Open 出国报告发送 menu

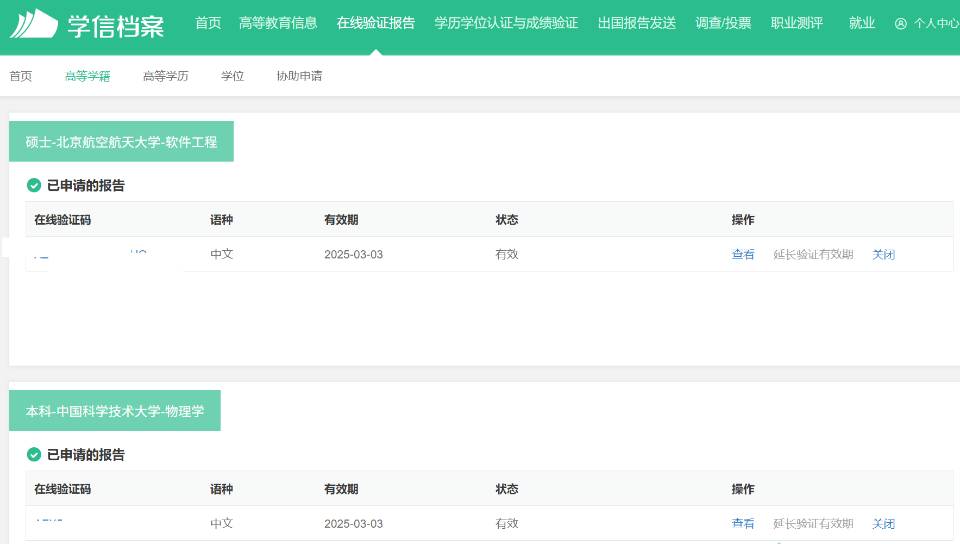tap(637, 23)
